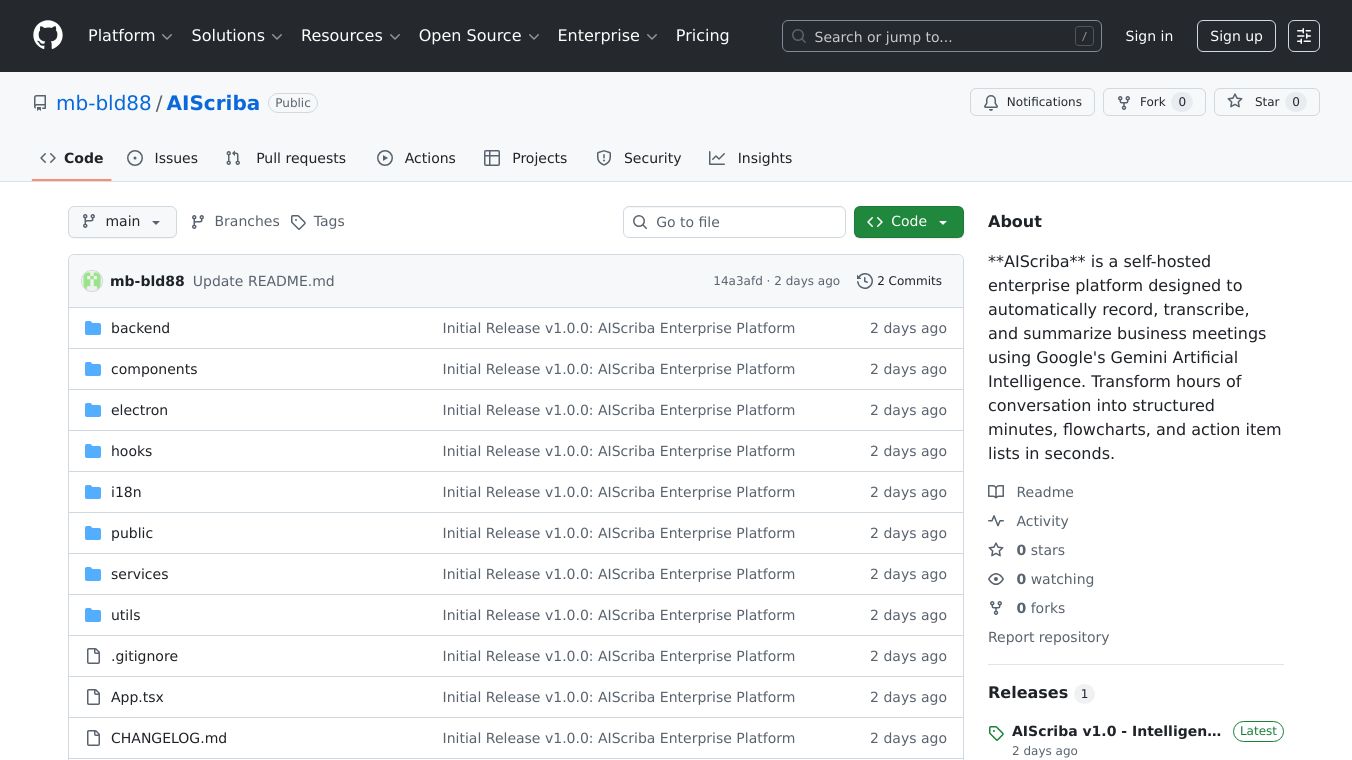This screenshot has height=760, width=1352.
Task: Open the appearance settings icon in header
Action: coord(1303,36)
